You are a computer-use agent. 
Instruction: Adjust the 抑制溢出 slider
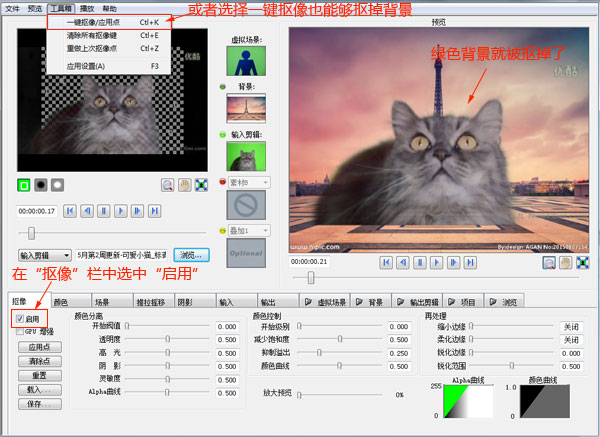tap(339, 353)
